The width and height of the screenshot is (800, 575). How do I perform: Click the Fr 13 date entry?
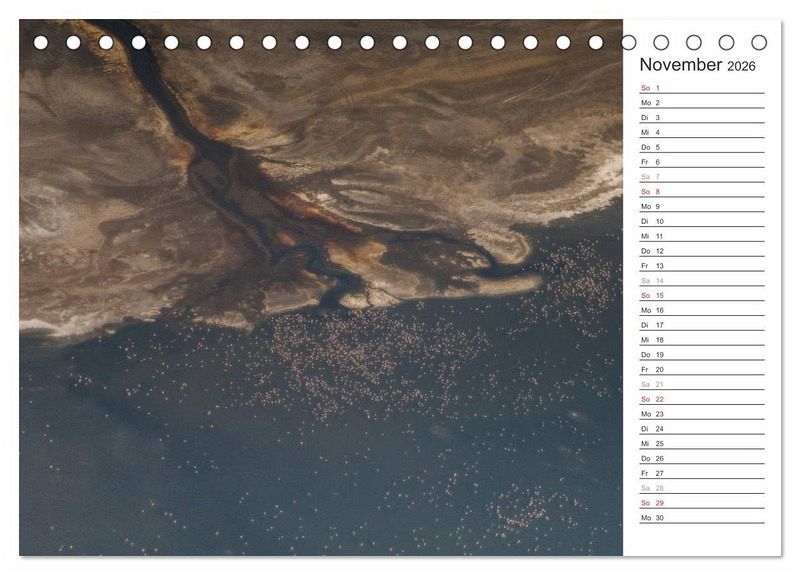coord(701,266)
